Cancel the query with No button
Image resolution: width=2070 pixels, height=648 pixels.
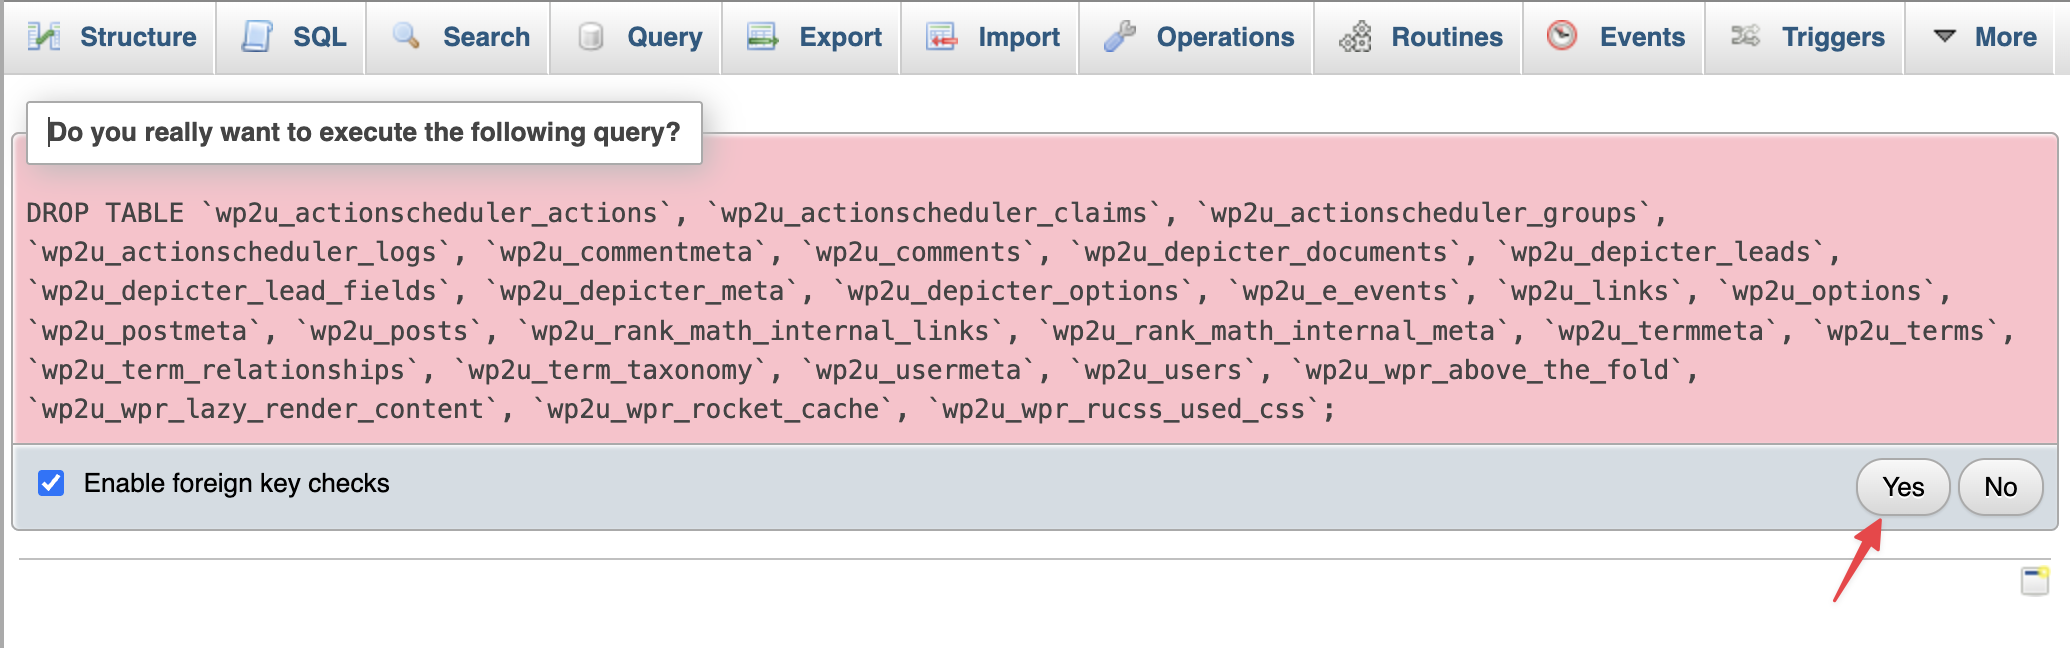coord(2000,487)
